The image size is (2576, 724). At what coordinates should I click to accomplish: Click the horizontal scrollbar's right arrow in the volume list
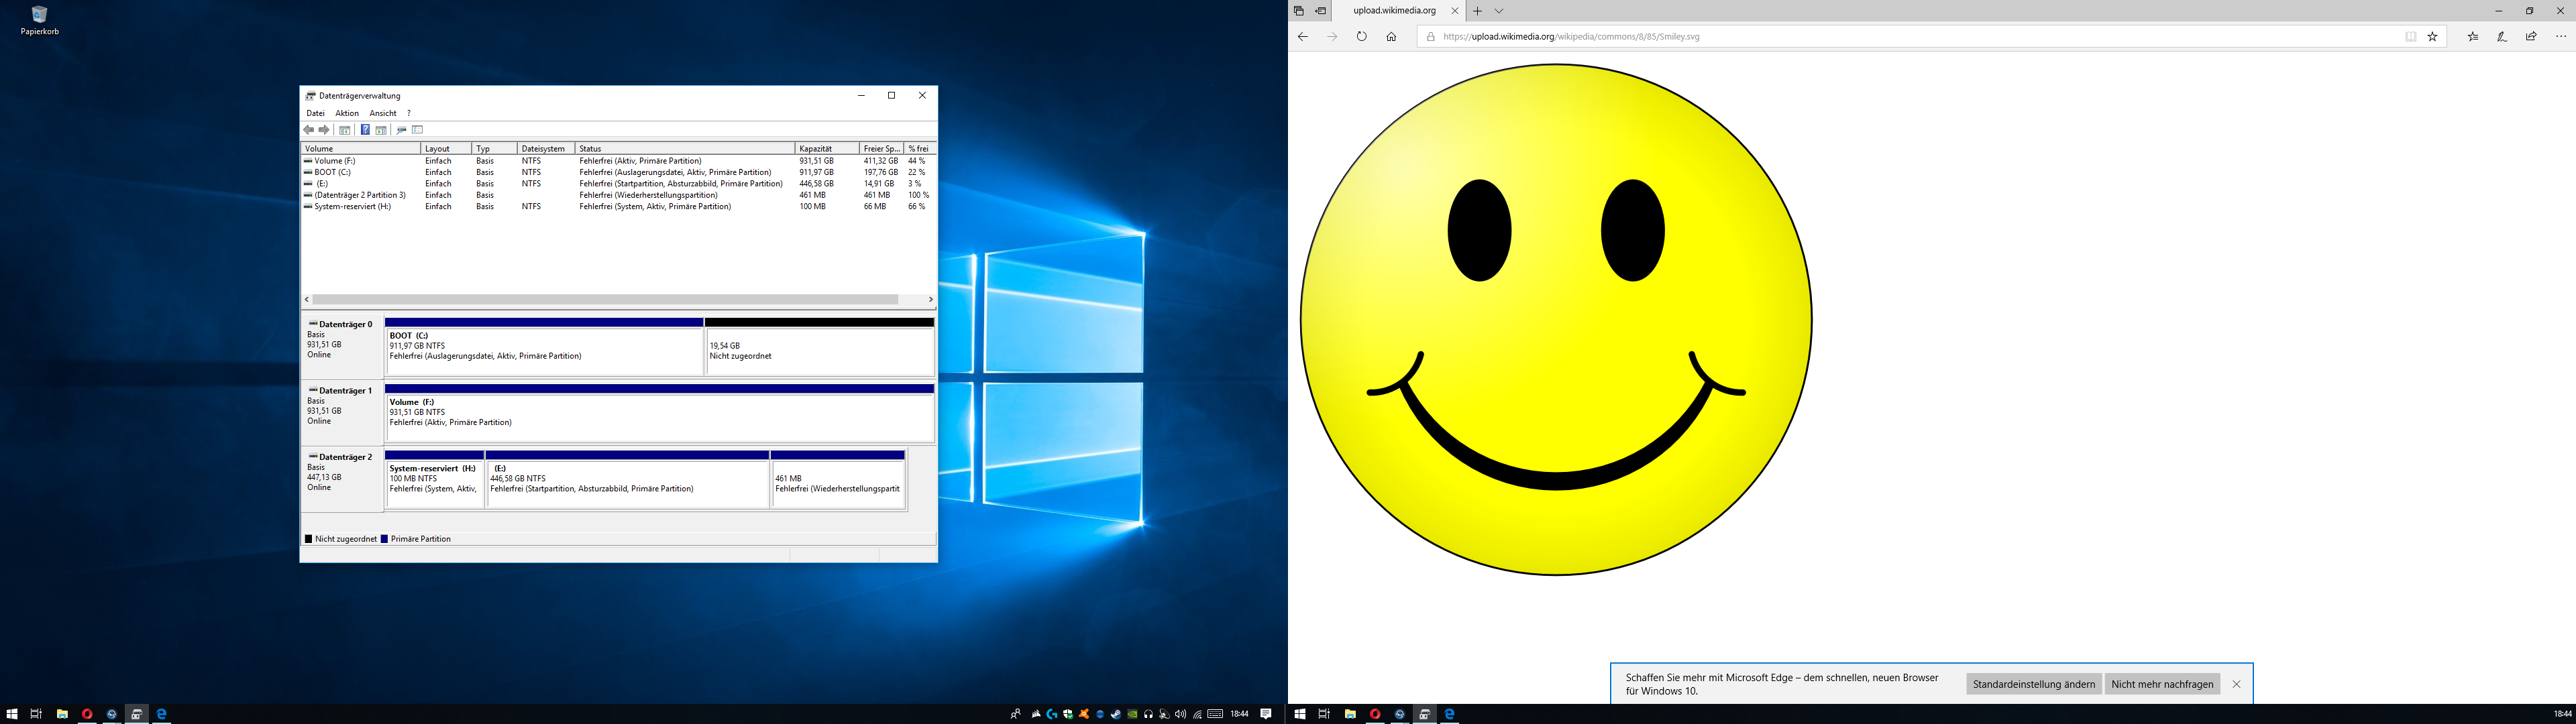point(930,299)
